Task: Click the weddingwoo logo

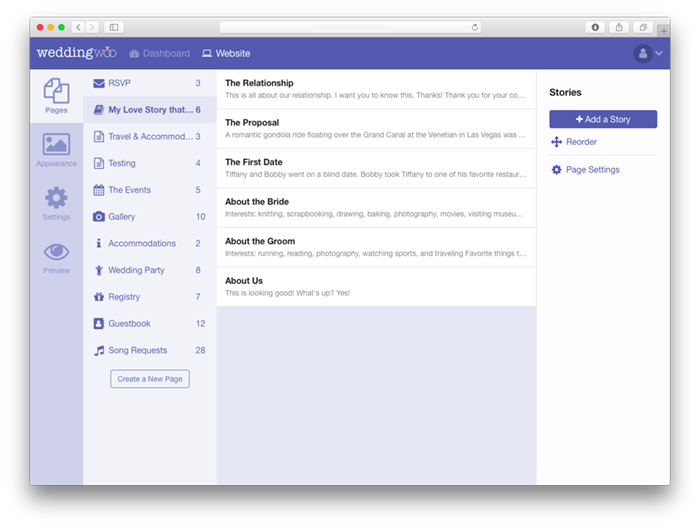Action: 77,53
